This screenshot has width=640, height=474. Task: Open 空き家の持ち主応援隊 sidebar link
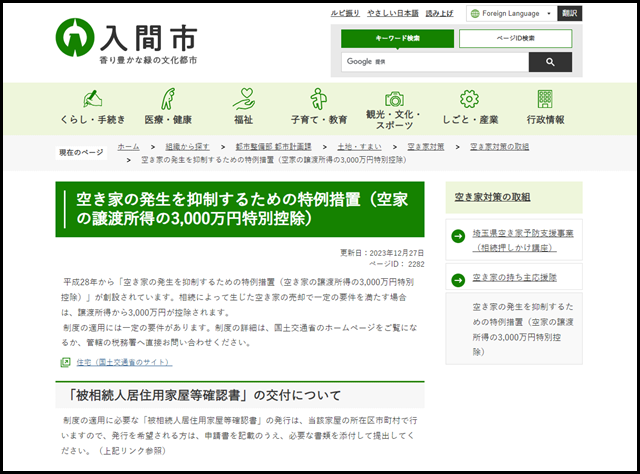[514, 278]
